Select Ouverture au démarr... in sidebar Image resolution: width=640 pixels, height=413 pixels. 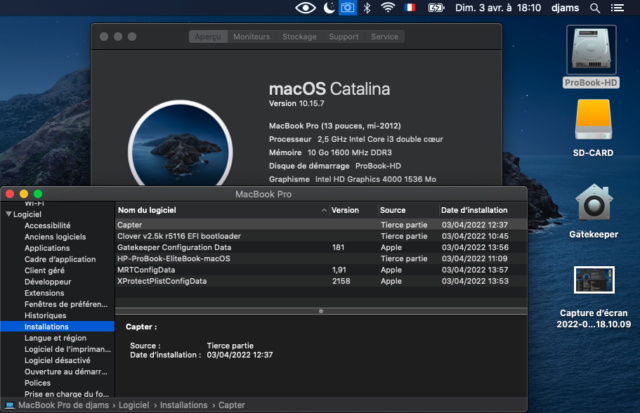(x=66, y=371)
